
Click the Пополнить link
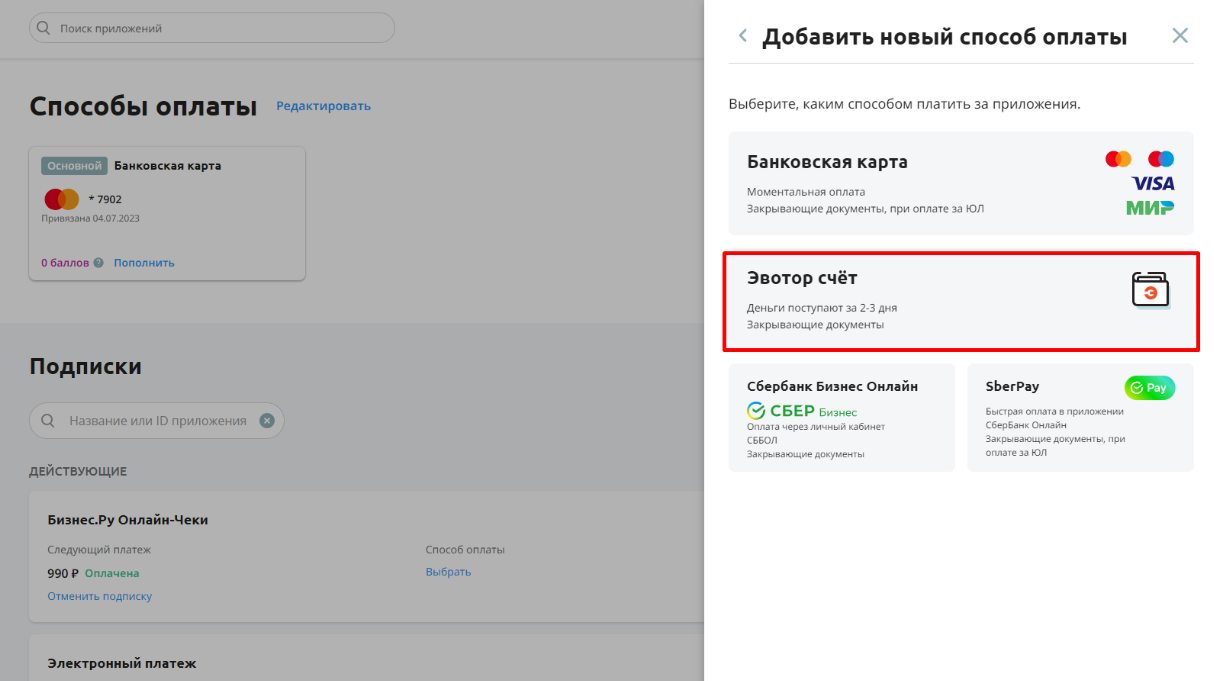[144, 263]
